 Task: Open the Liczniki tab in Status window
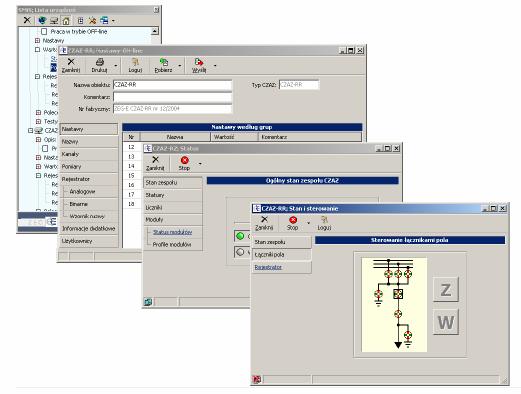point(173,207)
